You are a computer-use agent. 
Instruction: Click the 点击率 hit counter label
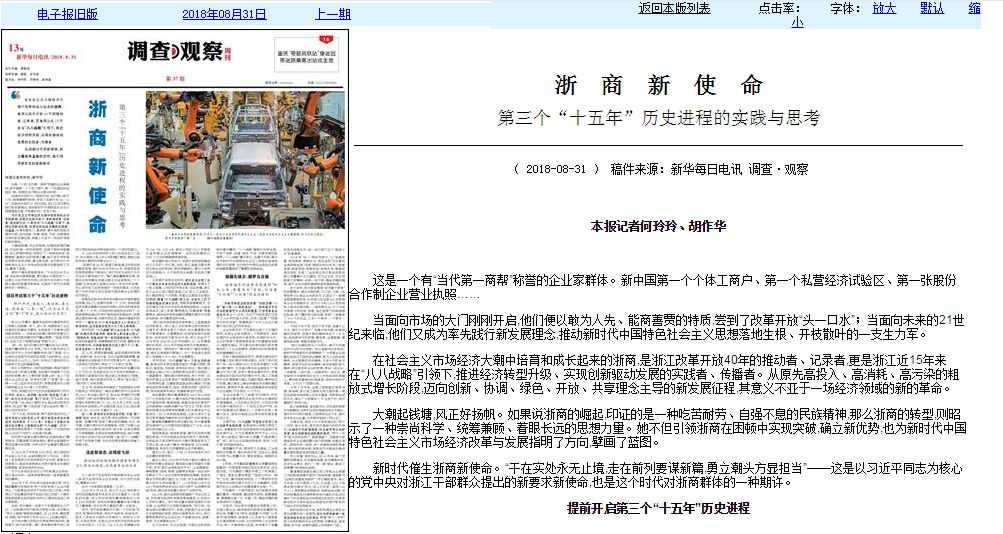(x=778, y=8)
